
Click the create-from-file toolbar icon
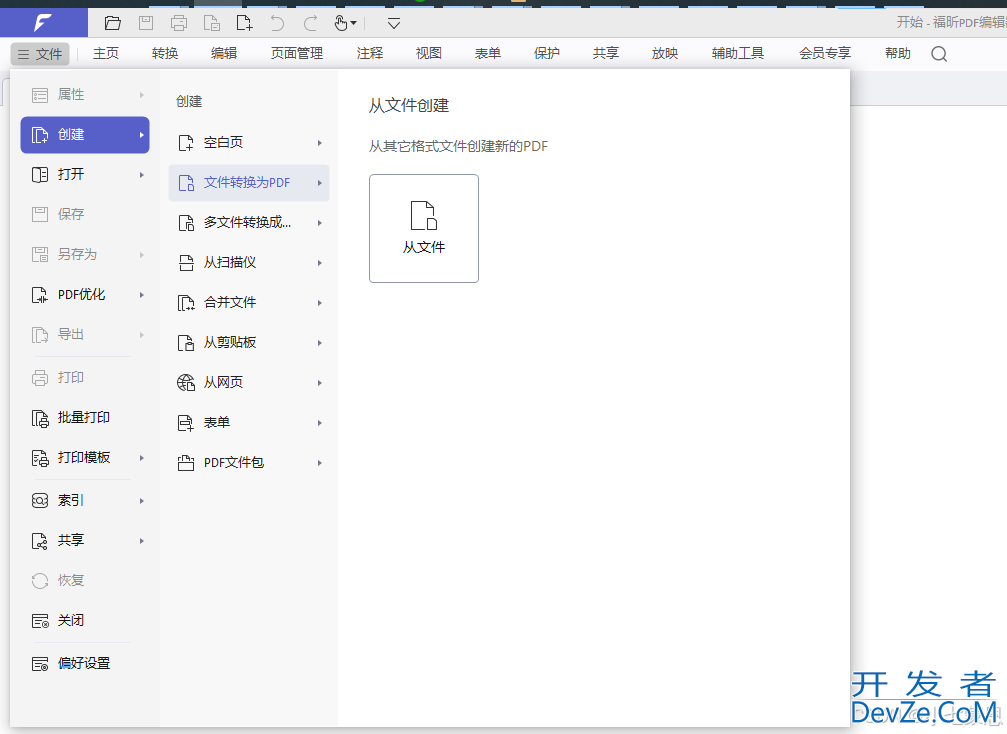212,24
